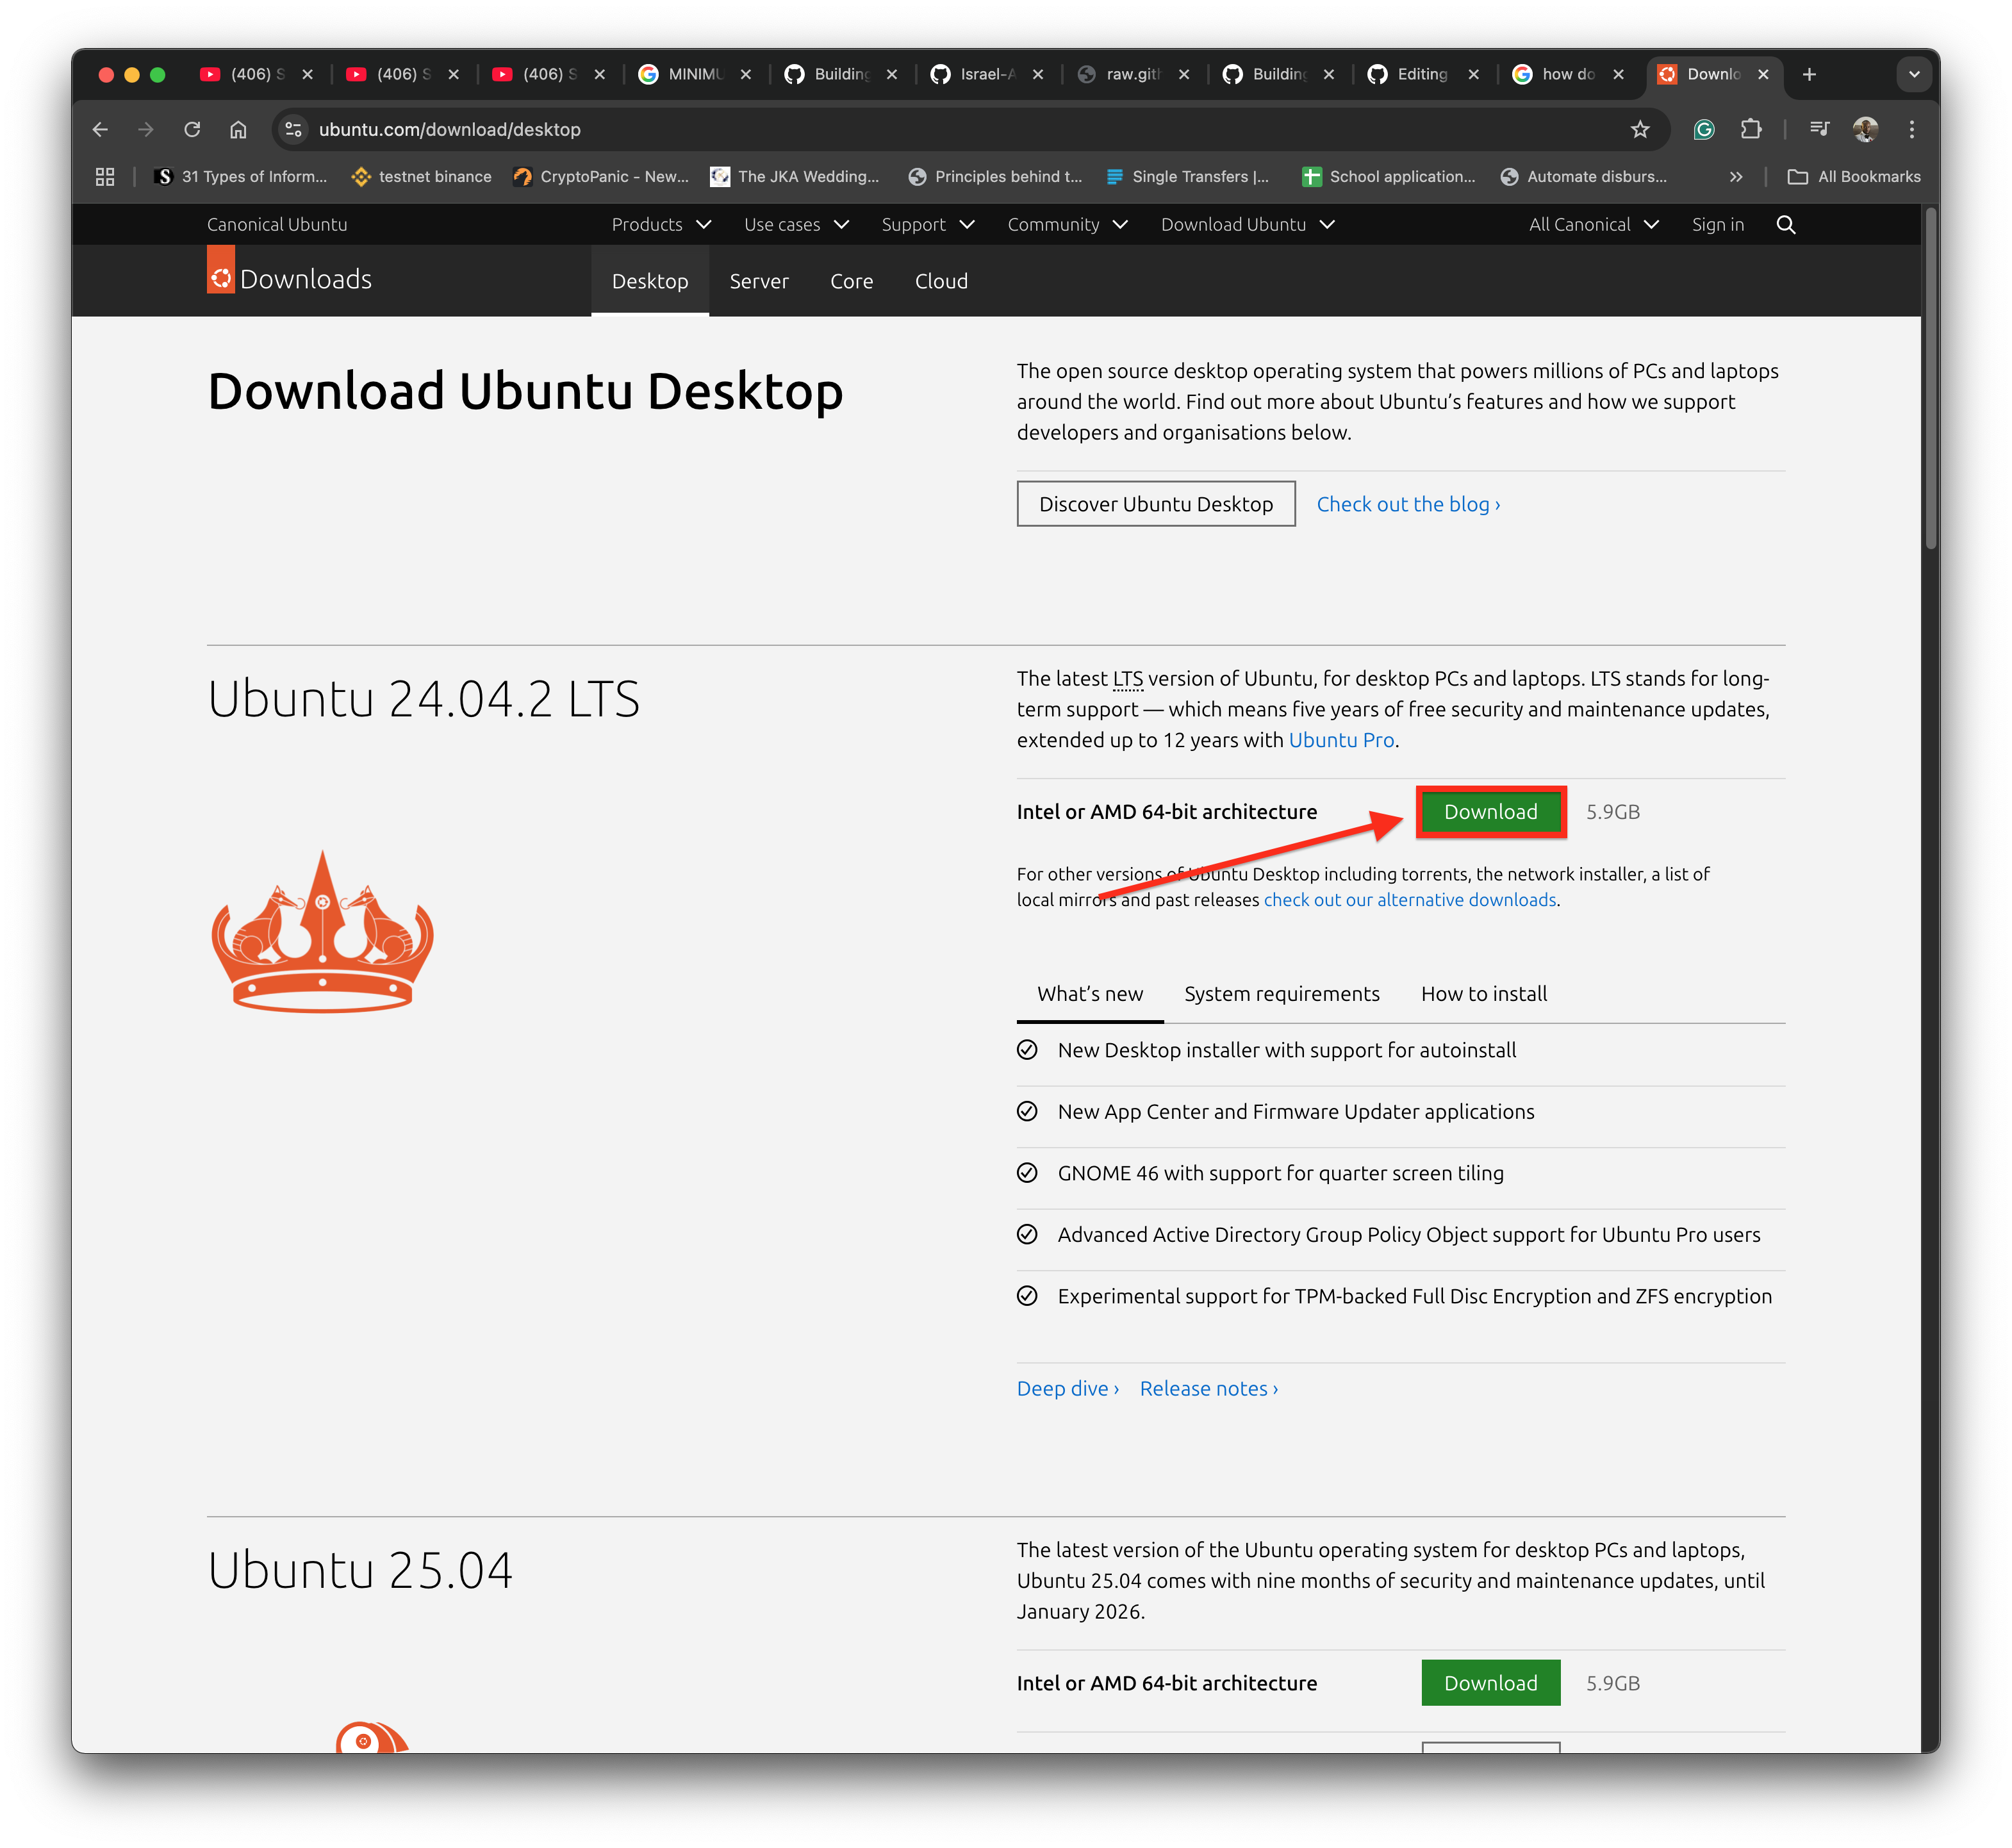
Task: Open the testnet binance bookmark
Action: click(422, 177)
